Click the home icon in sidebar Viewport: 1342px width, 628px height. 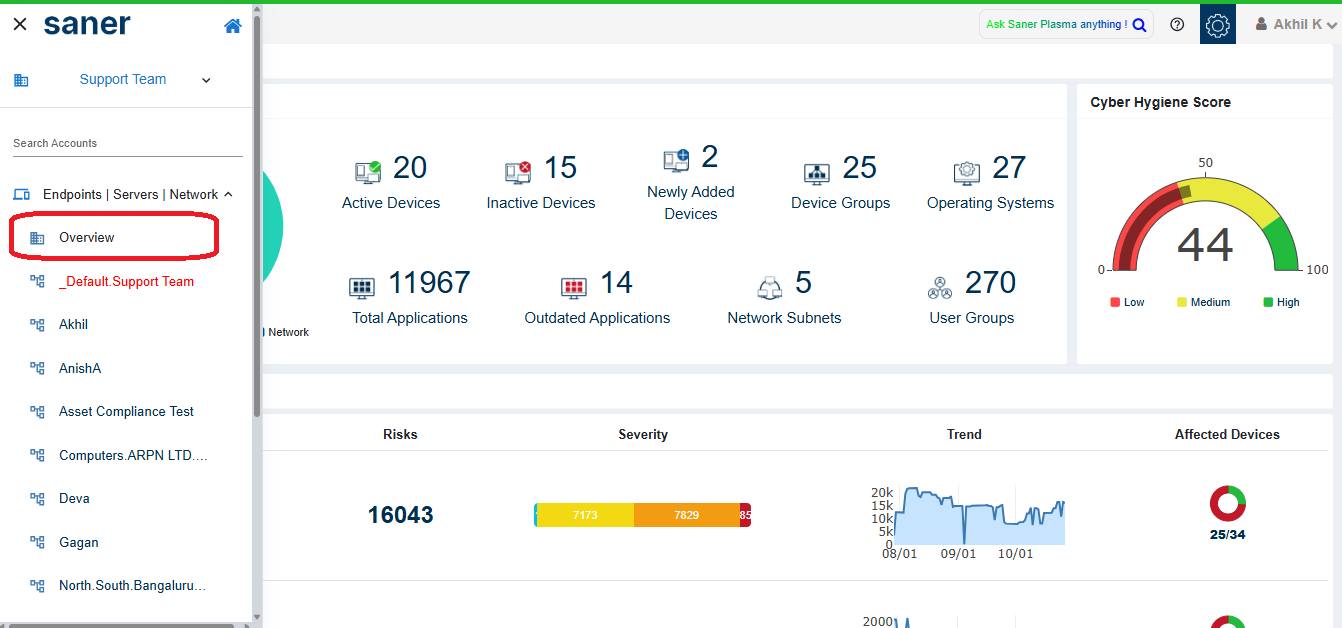click(x=233, y=26)
